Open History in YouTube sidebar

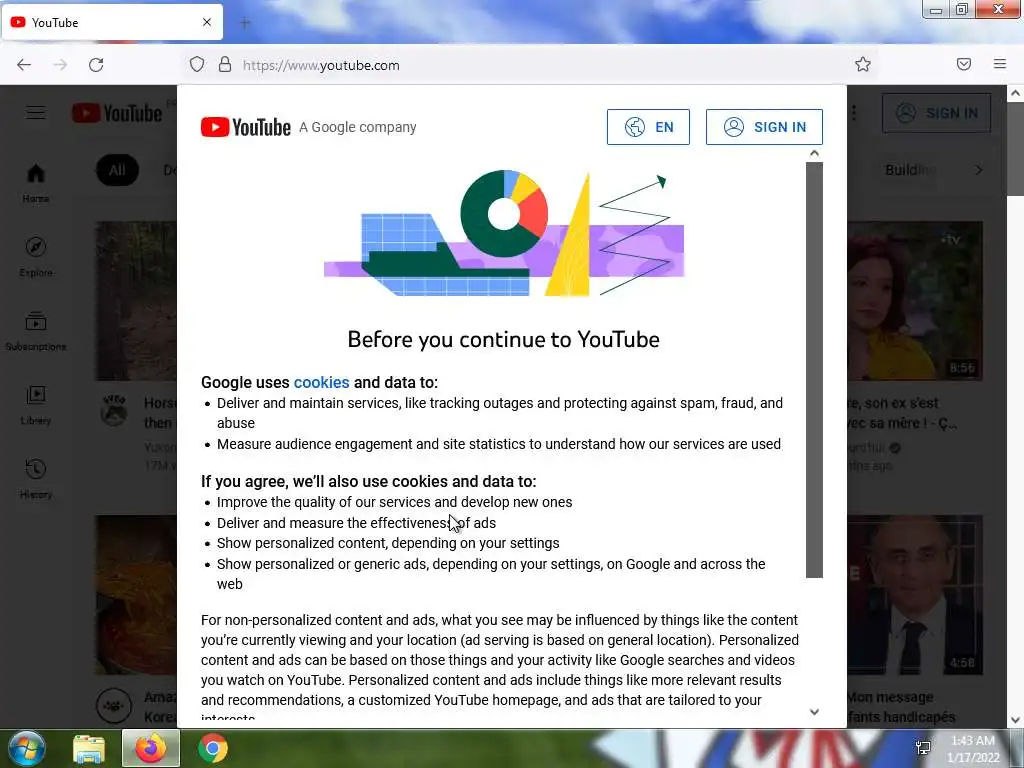pos(36,479)
